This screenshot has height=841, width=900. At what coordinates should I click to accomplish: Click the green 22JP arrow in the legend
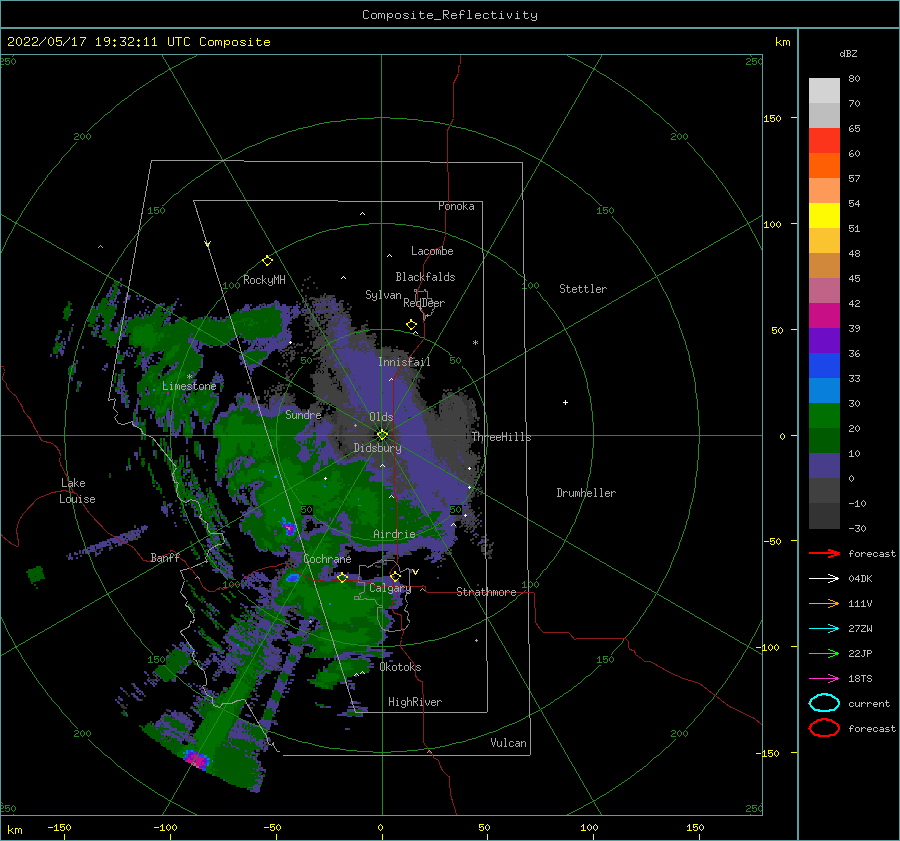[x=824, y=653]
